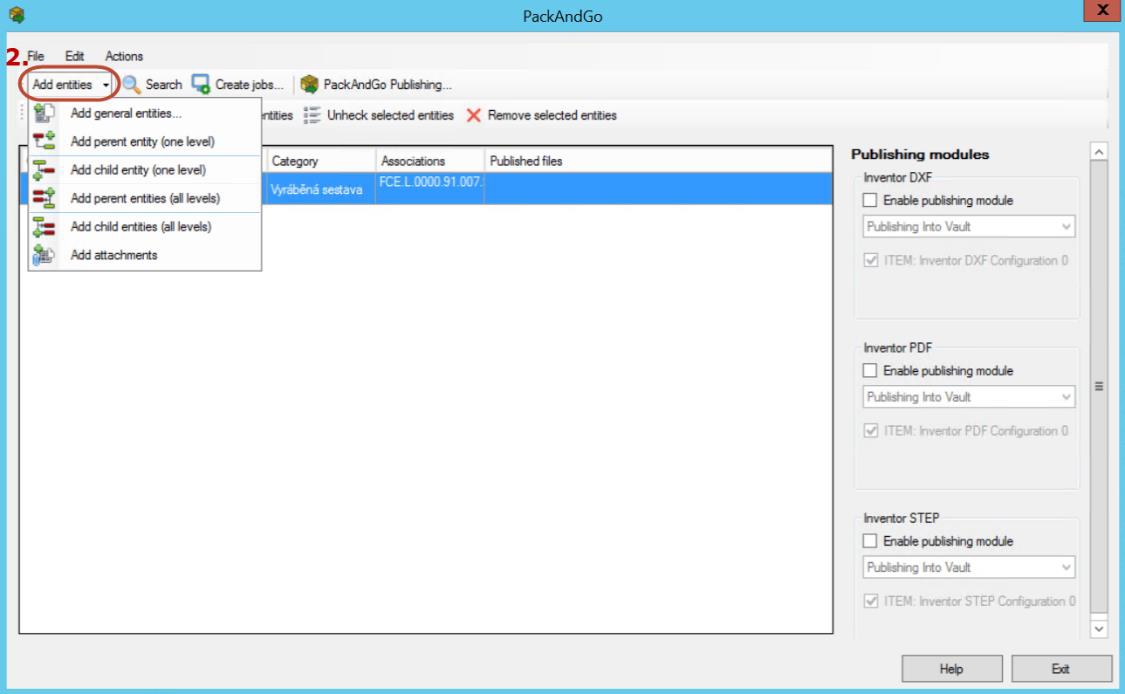Image resolution: width=1125 pixels, height=694 pixels.
Task: Click the Add attachments icon
Action: click(x=44, y=255)
